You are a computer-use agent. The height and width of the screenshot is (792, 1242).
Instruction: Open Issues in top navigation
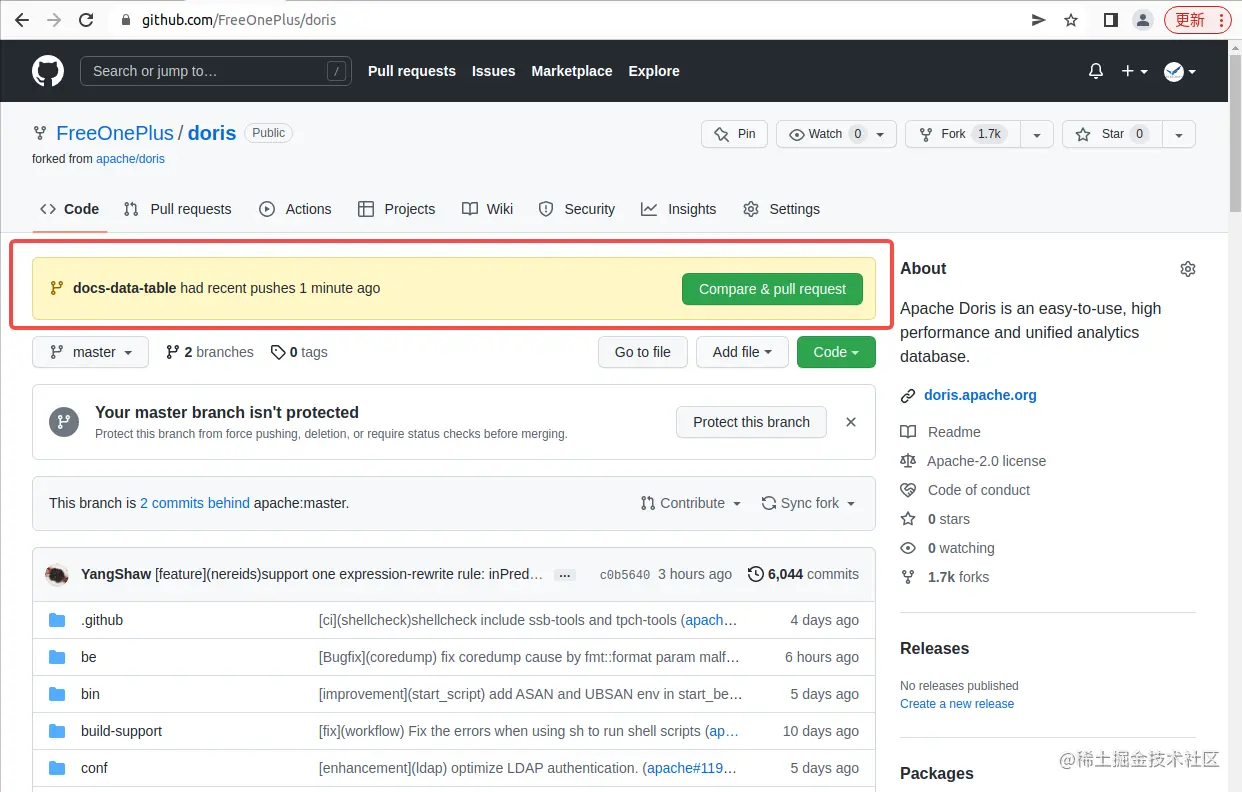493,71
